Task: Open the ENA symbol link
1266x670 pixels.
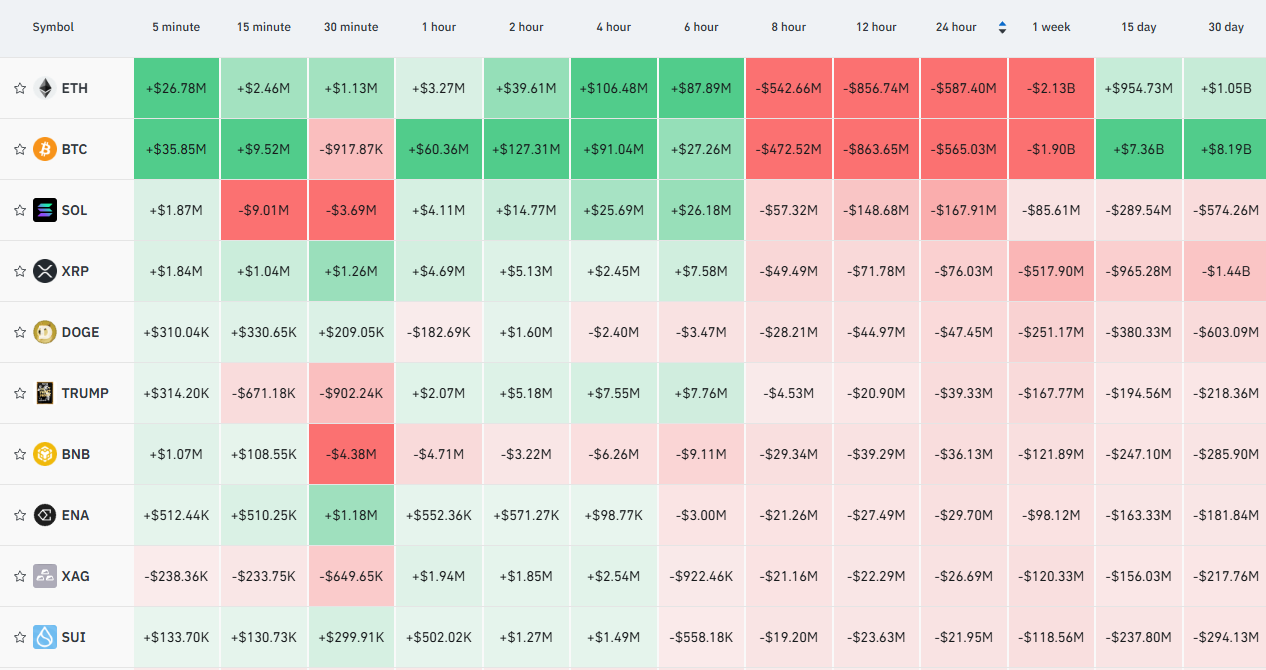Action: [x=76, y=515]
